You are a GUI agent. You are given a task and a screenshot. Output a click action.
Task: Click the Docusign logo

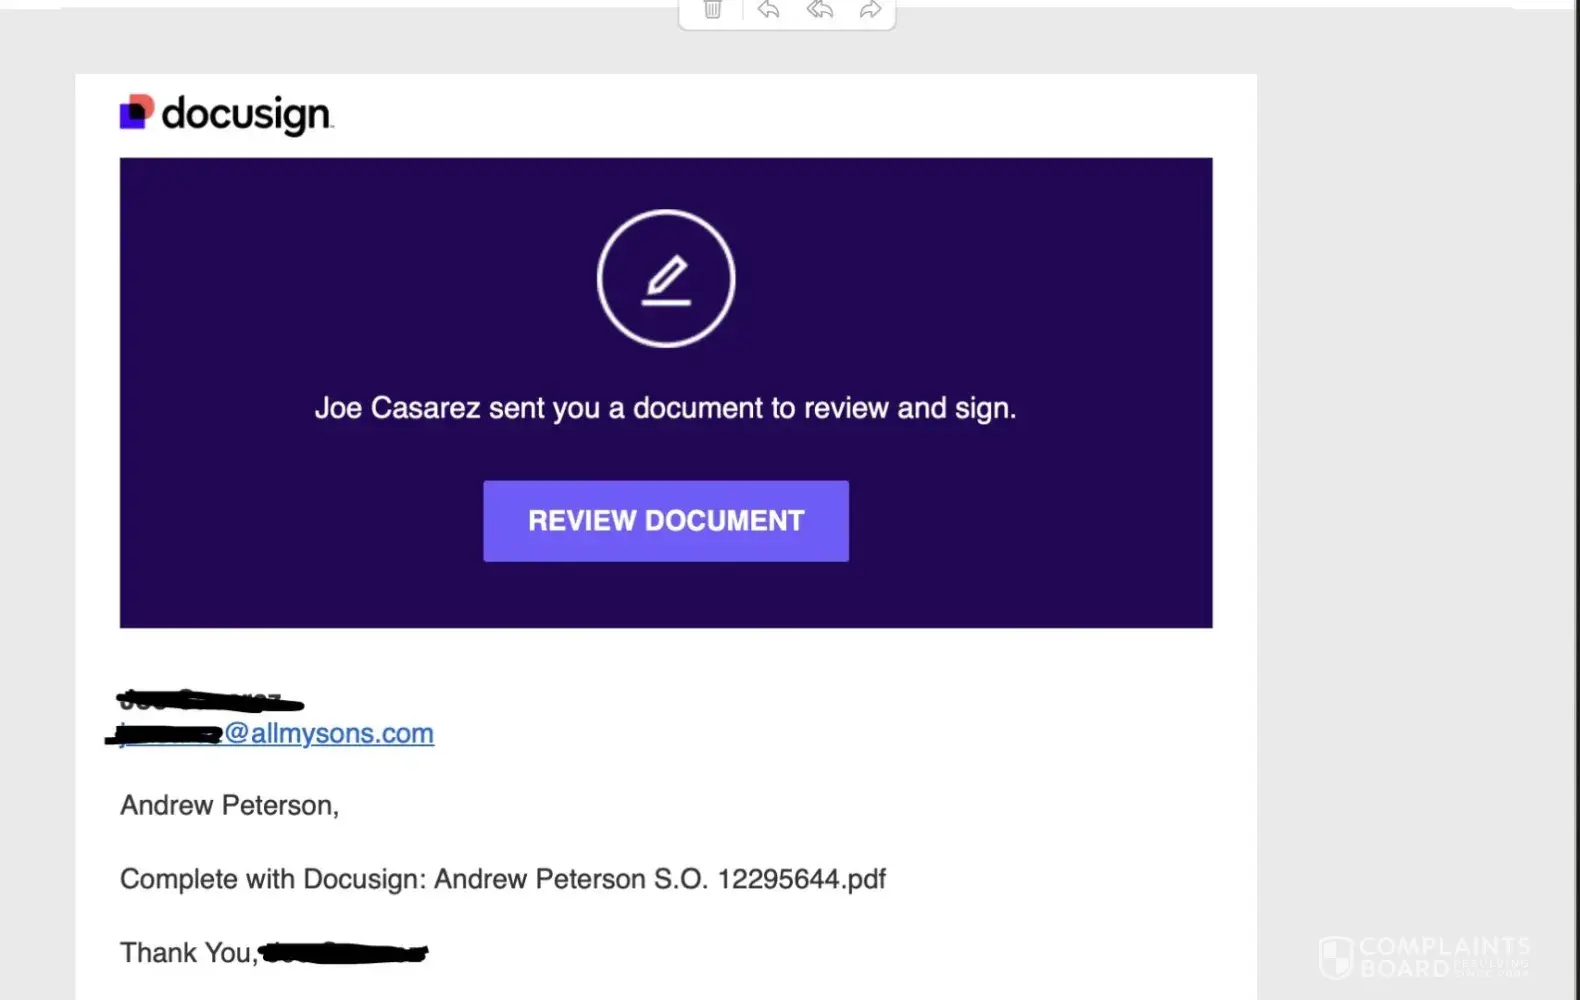[x=227, y=114]
